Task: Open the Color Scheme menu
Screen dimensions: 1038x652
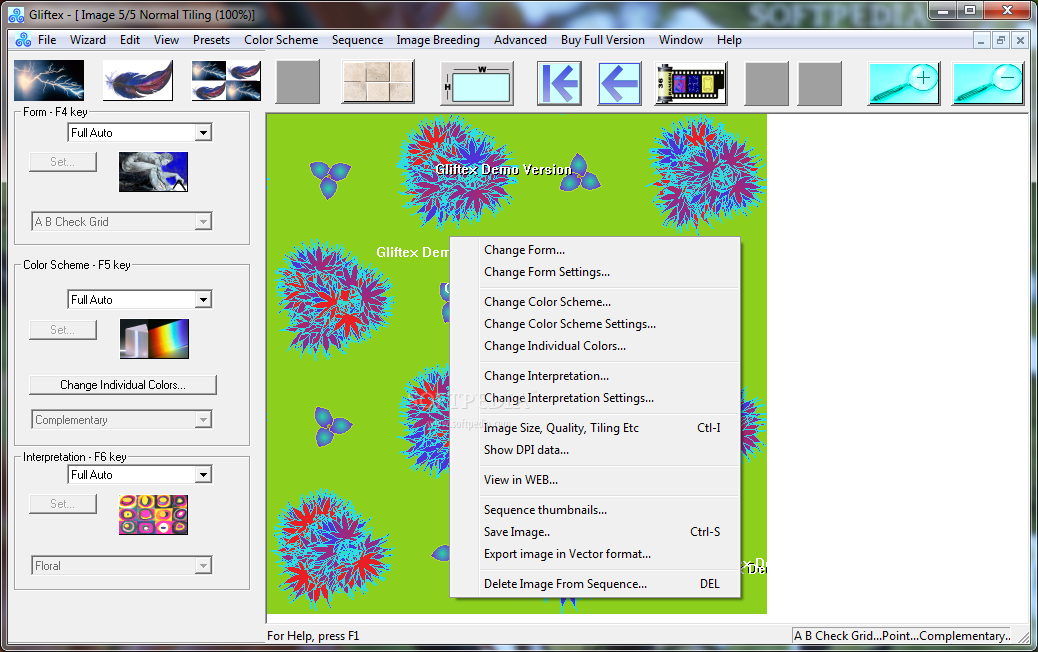Action: (x=281, y=40)
